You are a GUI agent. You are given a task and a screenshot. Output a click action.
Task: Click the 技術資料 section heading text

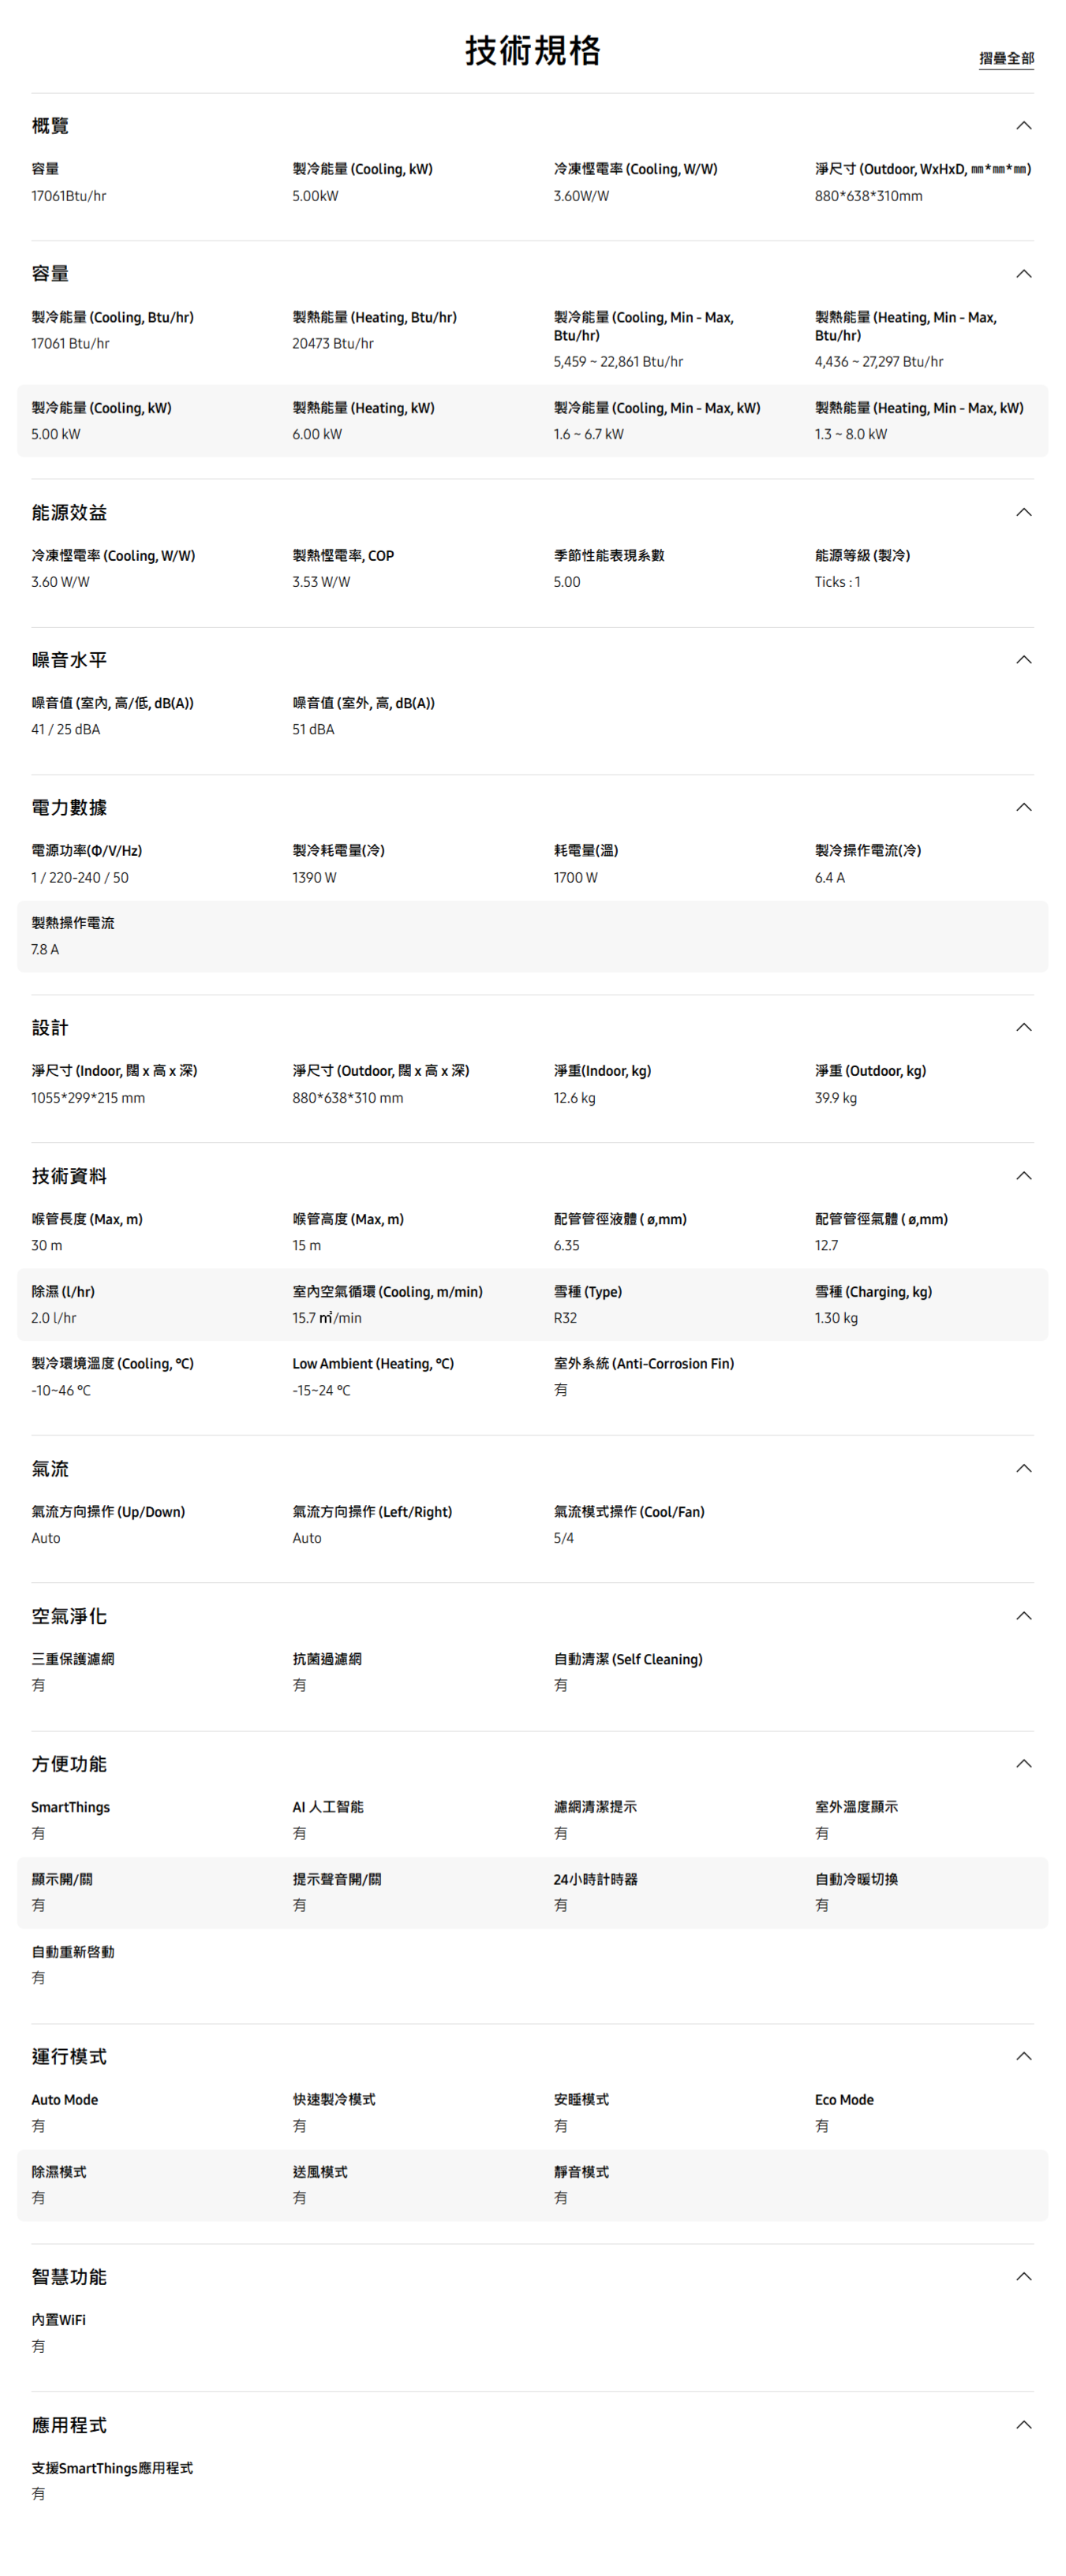click(x=68, y=1176)
